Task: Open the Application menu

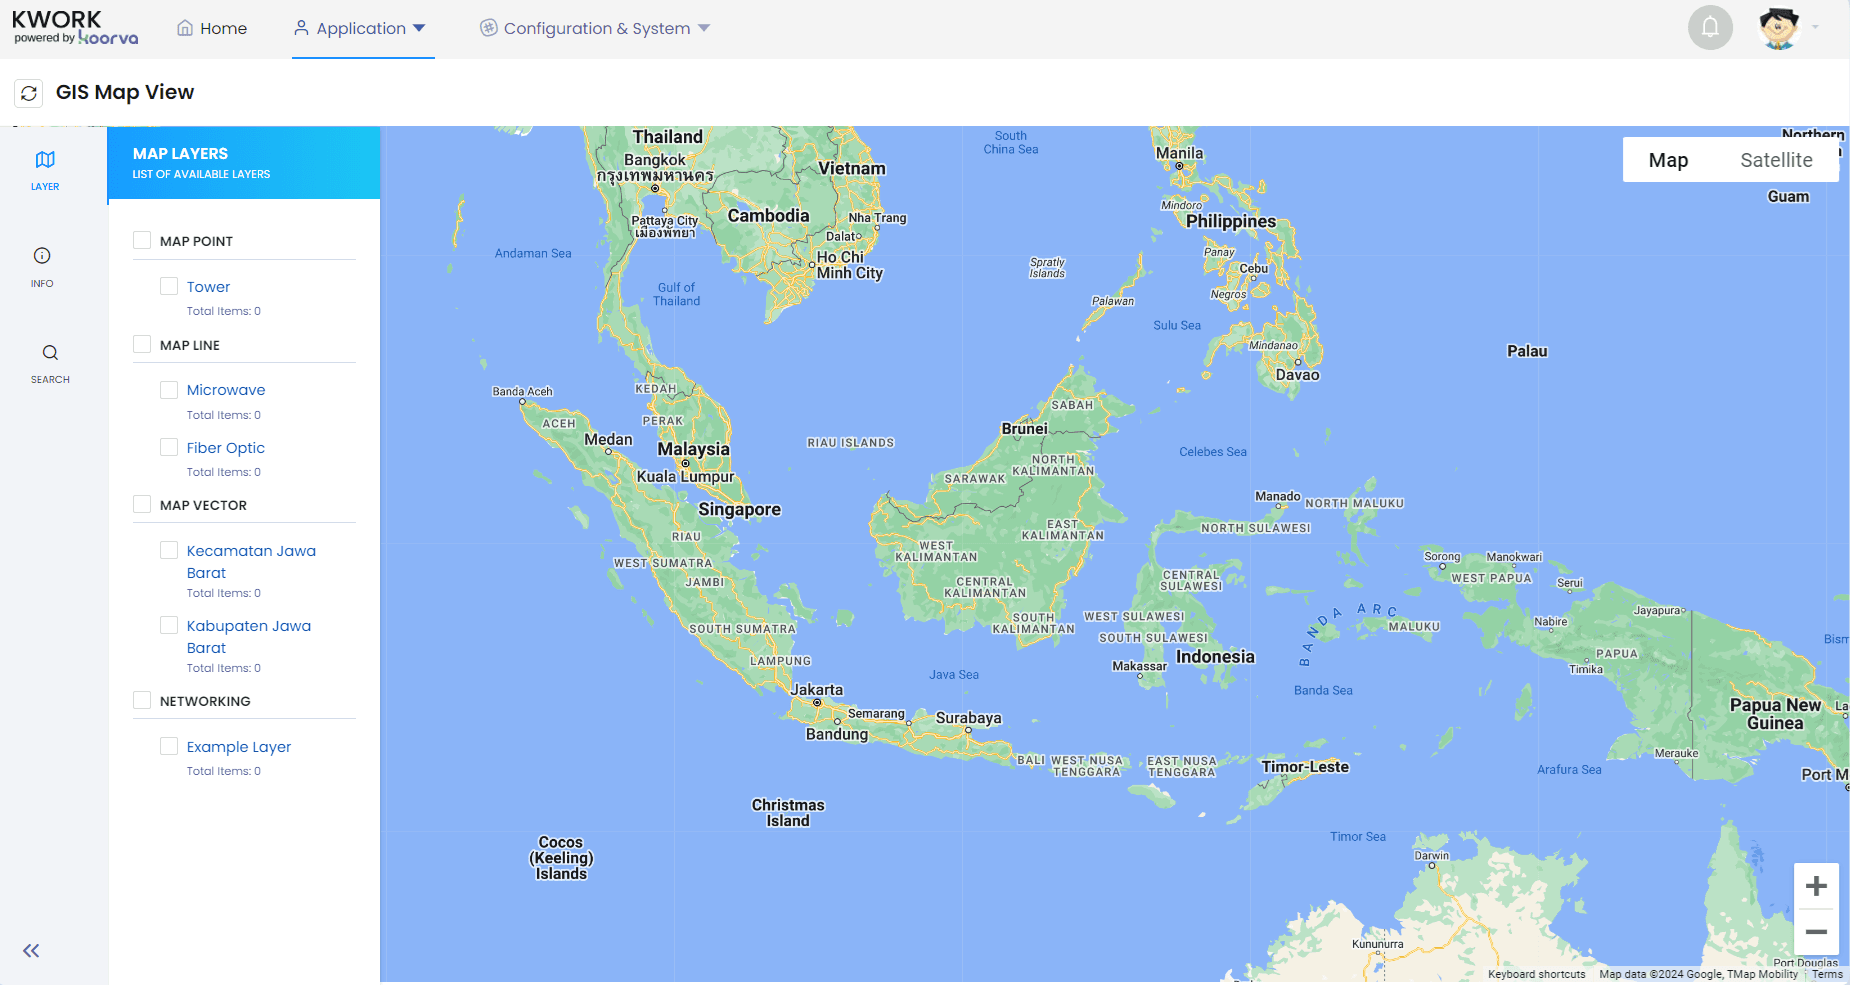Action: tap(361, 28)
